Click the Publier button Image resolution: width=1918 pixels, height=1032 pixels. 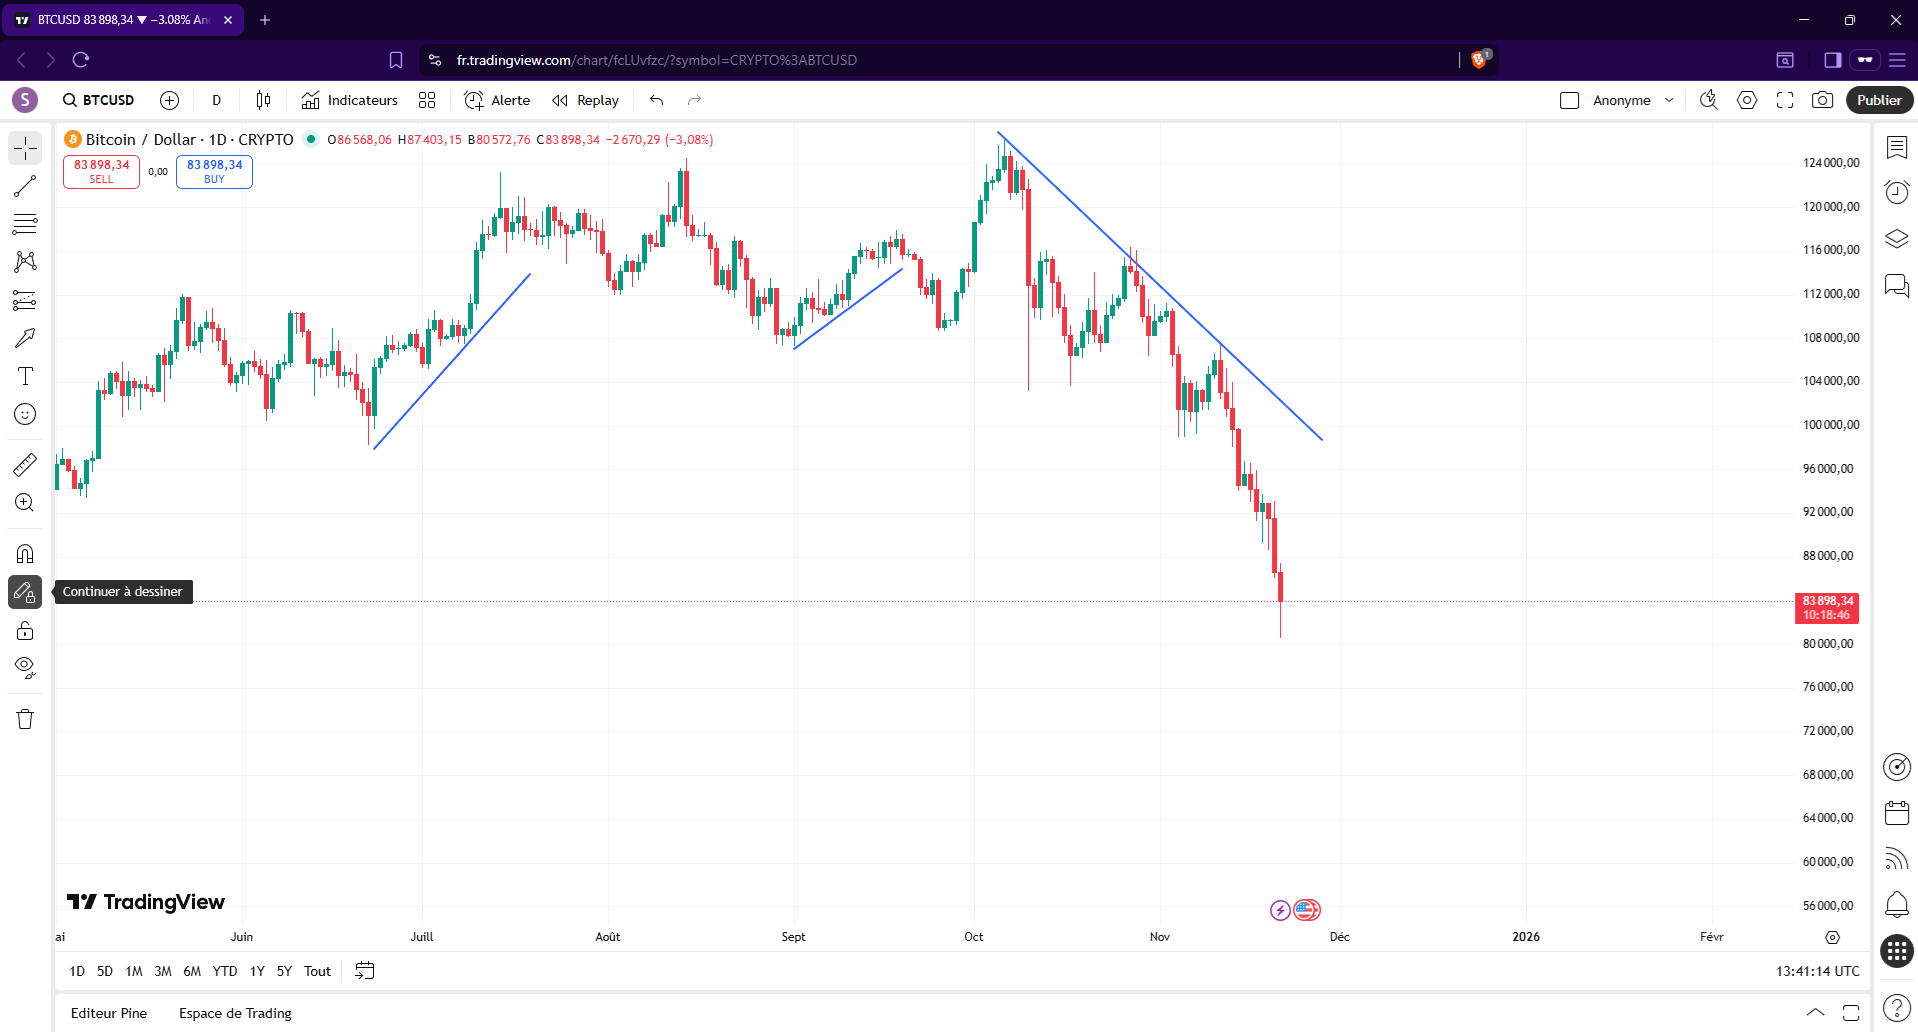pyautogui.click(x=1878, y=100)
